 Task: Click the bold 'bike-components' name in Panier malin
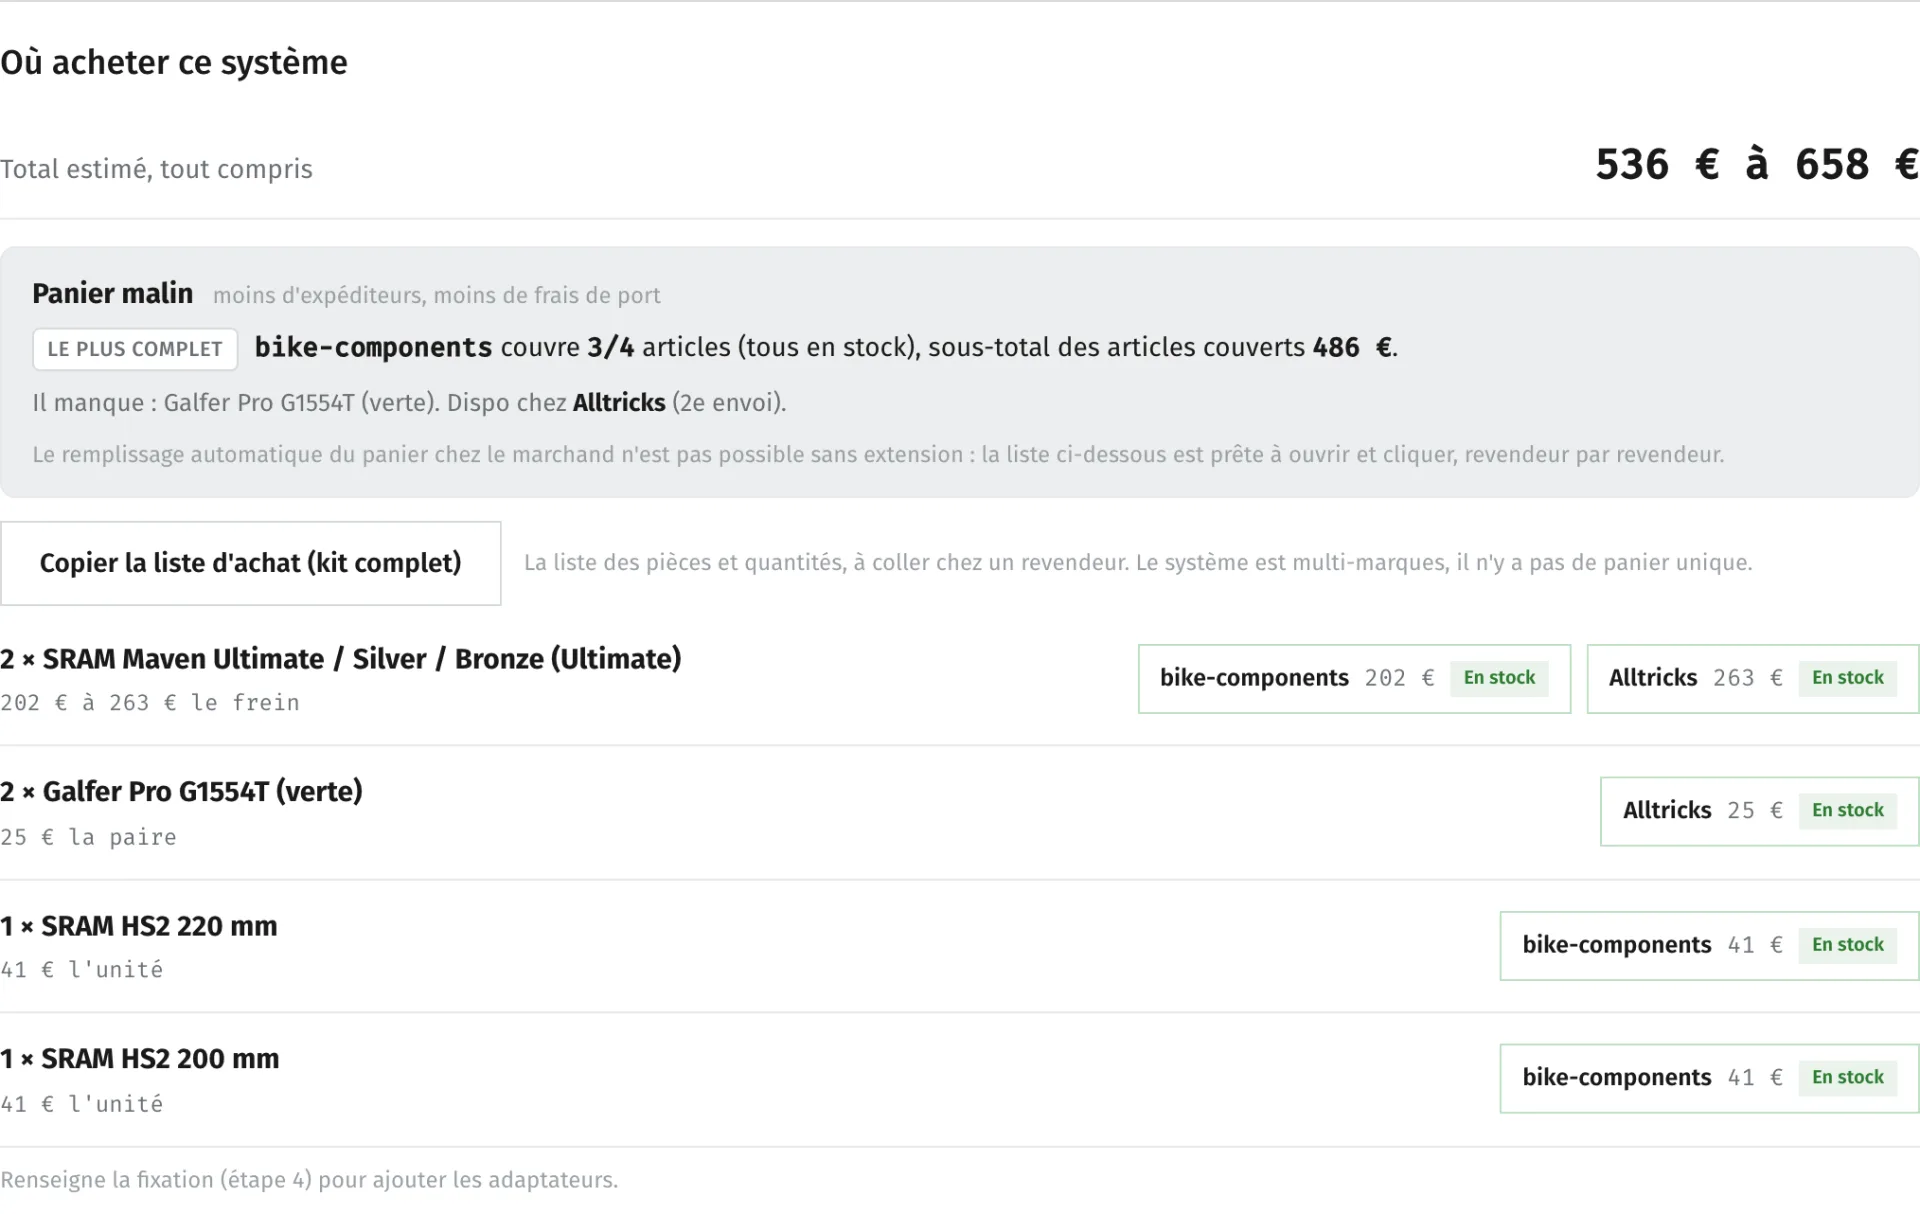click(373, 347)
